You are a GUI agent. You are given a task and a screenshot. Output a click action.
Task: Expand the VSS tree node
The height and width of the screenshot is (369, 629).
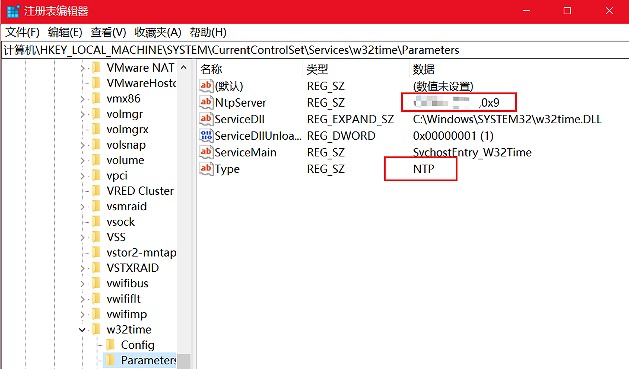coord(82,237)
